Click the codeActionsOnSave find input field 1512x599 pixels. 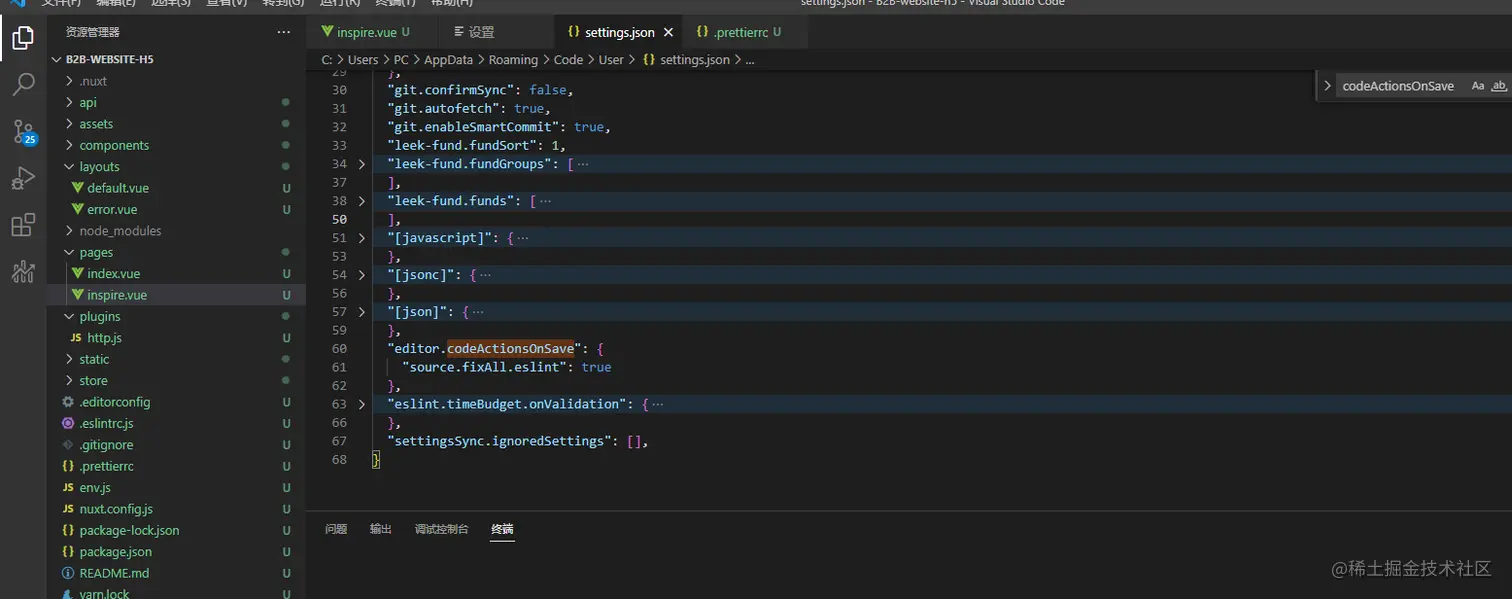1400,86
